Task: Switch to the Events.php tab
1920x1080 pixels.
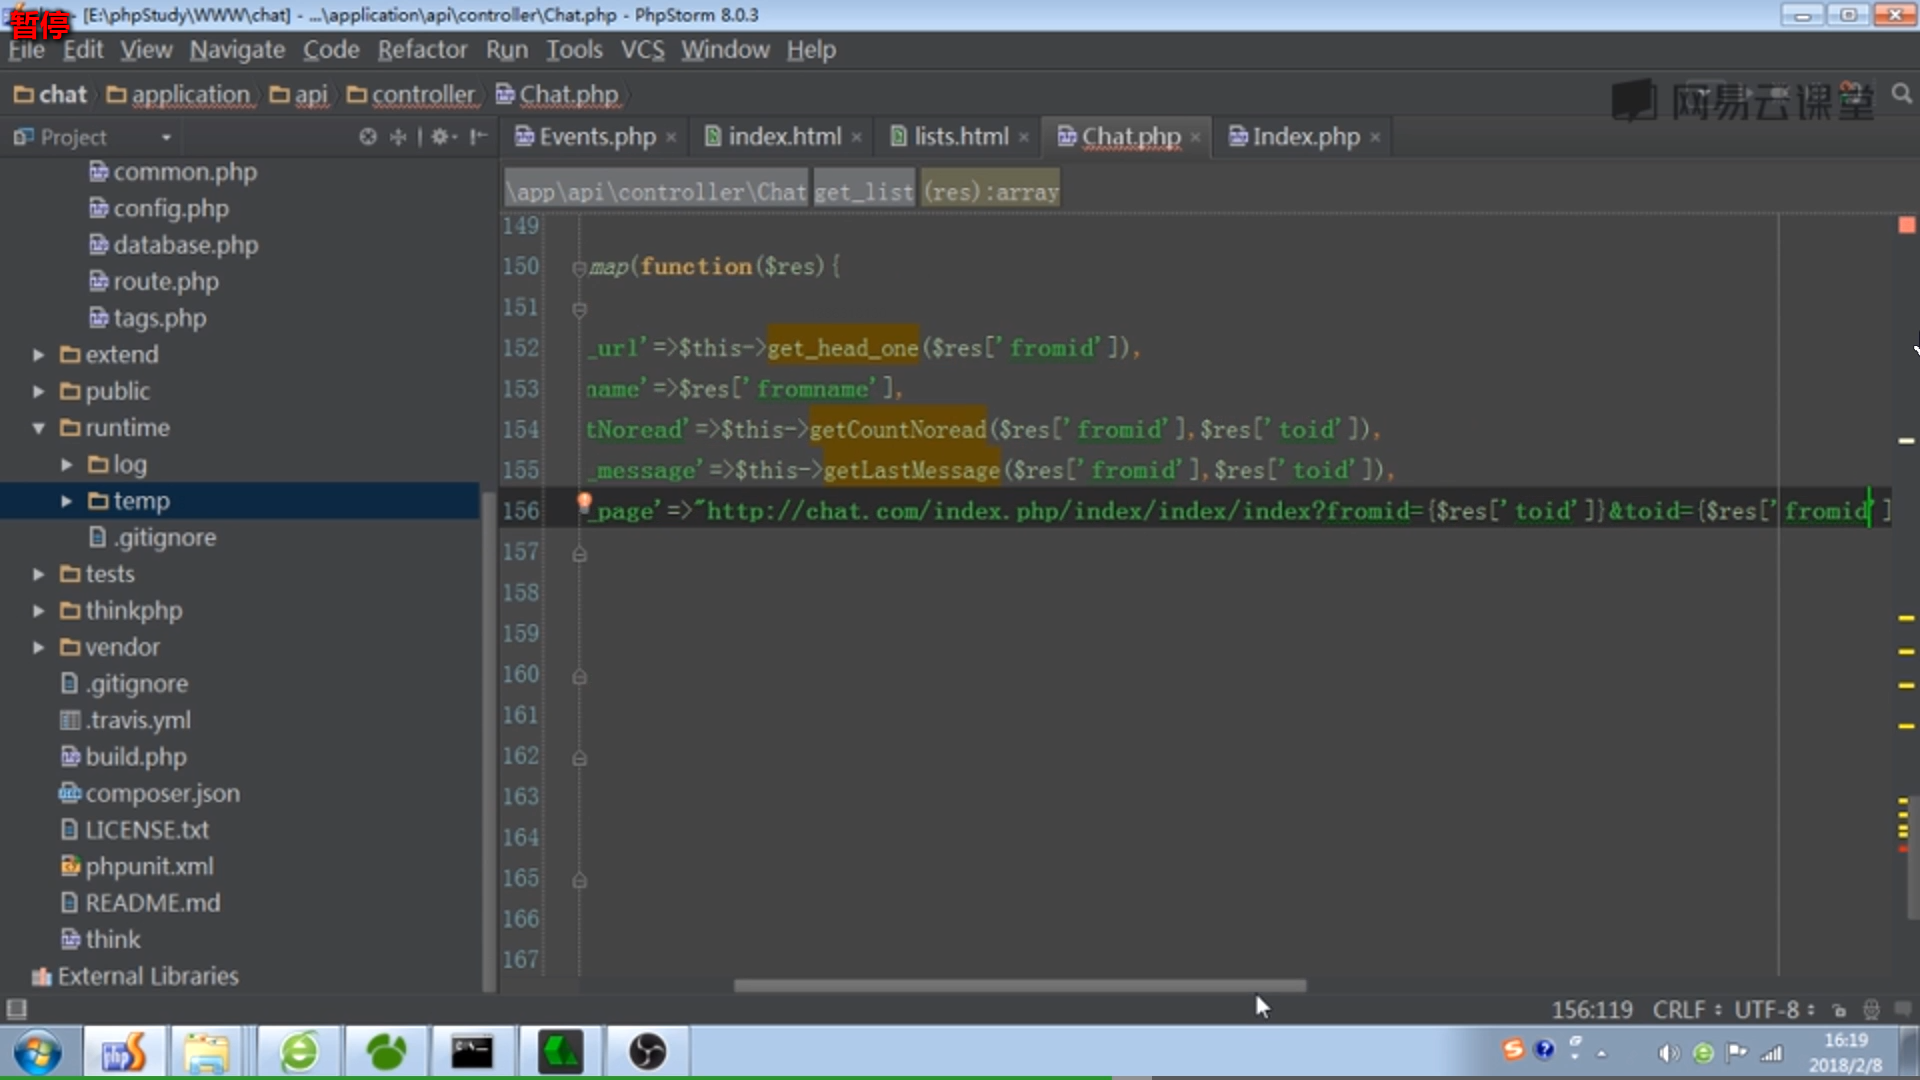Action: coord(596,137)
